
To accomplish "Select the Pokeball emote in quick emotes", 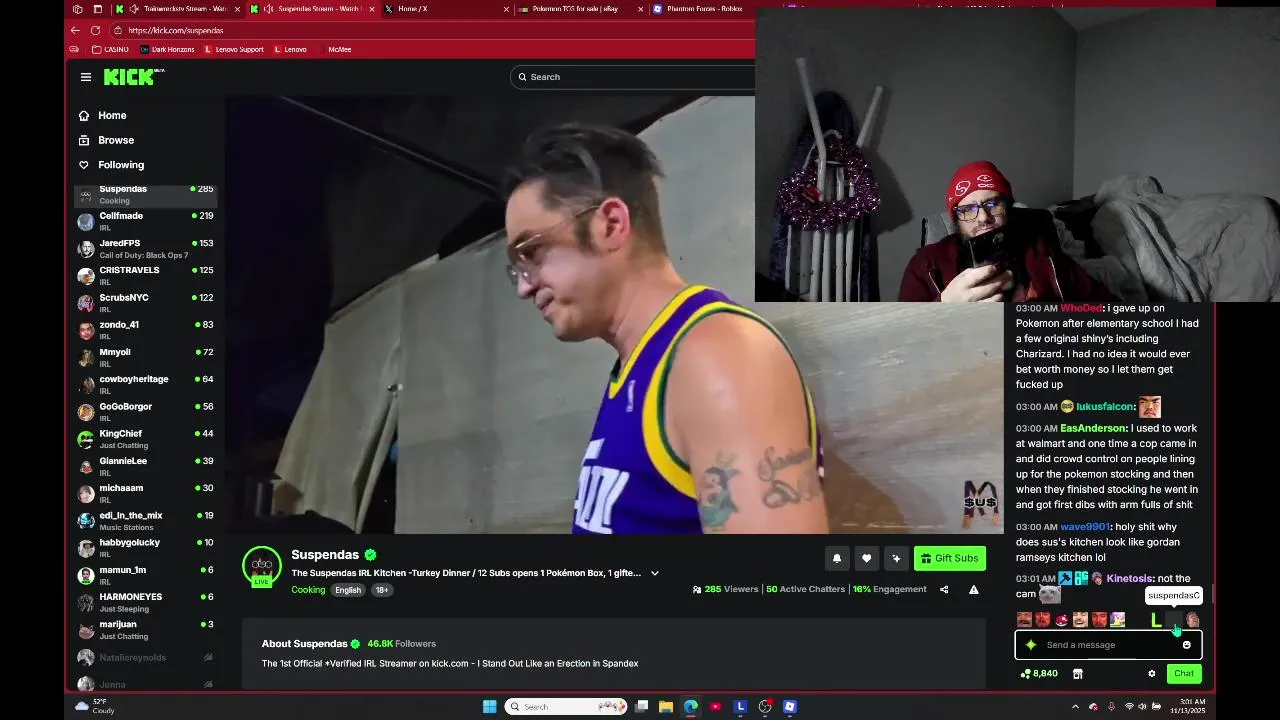I will pyautogui.click(x=1062, y=620).
